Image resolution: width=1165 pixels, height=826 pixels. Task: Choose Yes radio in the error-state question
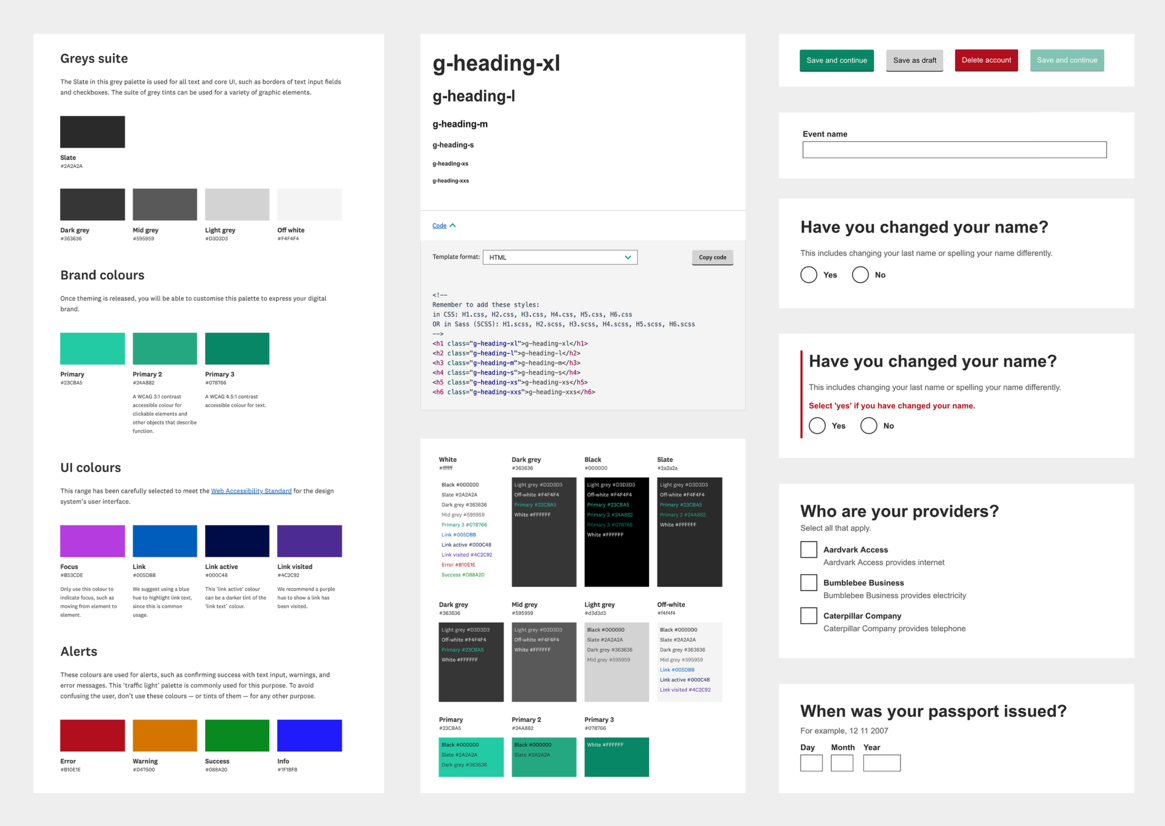[x=817, y=426]
